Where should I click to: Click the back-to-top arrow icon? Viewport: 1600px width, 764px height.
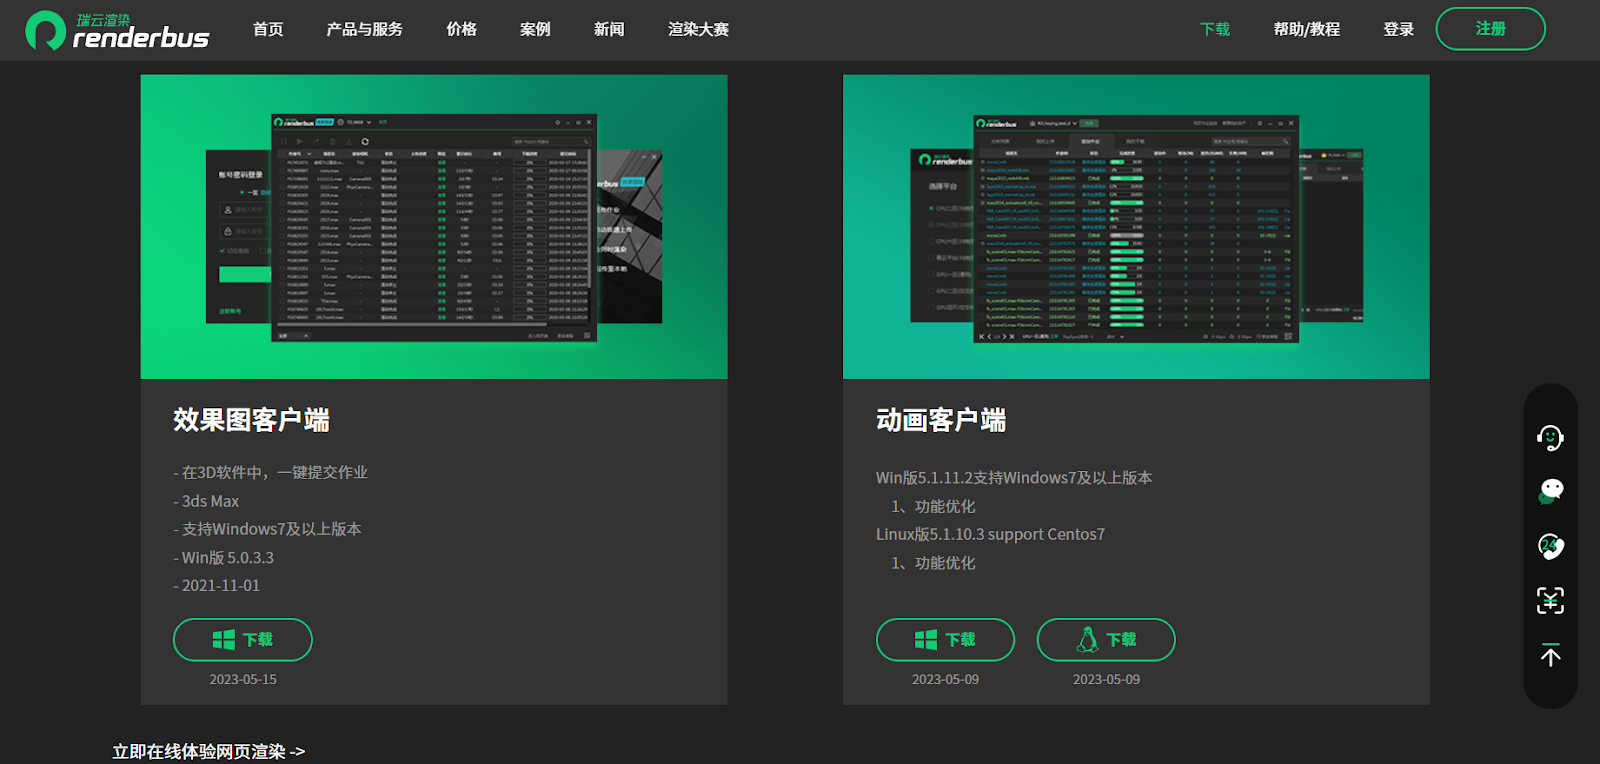point(1550,655)
